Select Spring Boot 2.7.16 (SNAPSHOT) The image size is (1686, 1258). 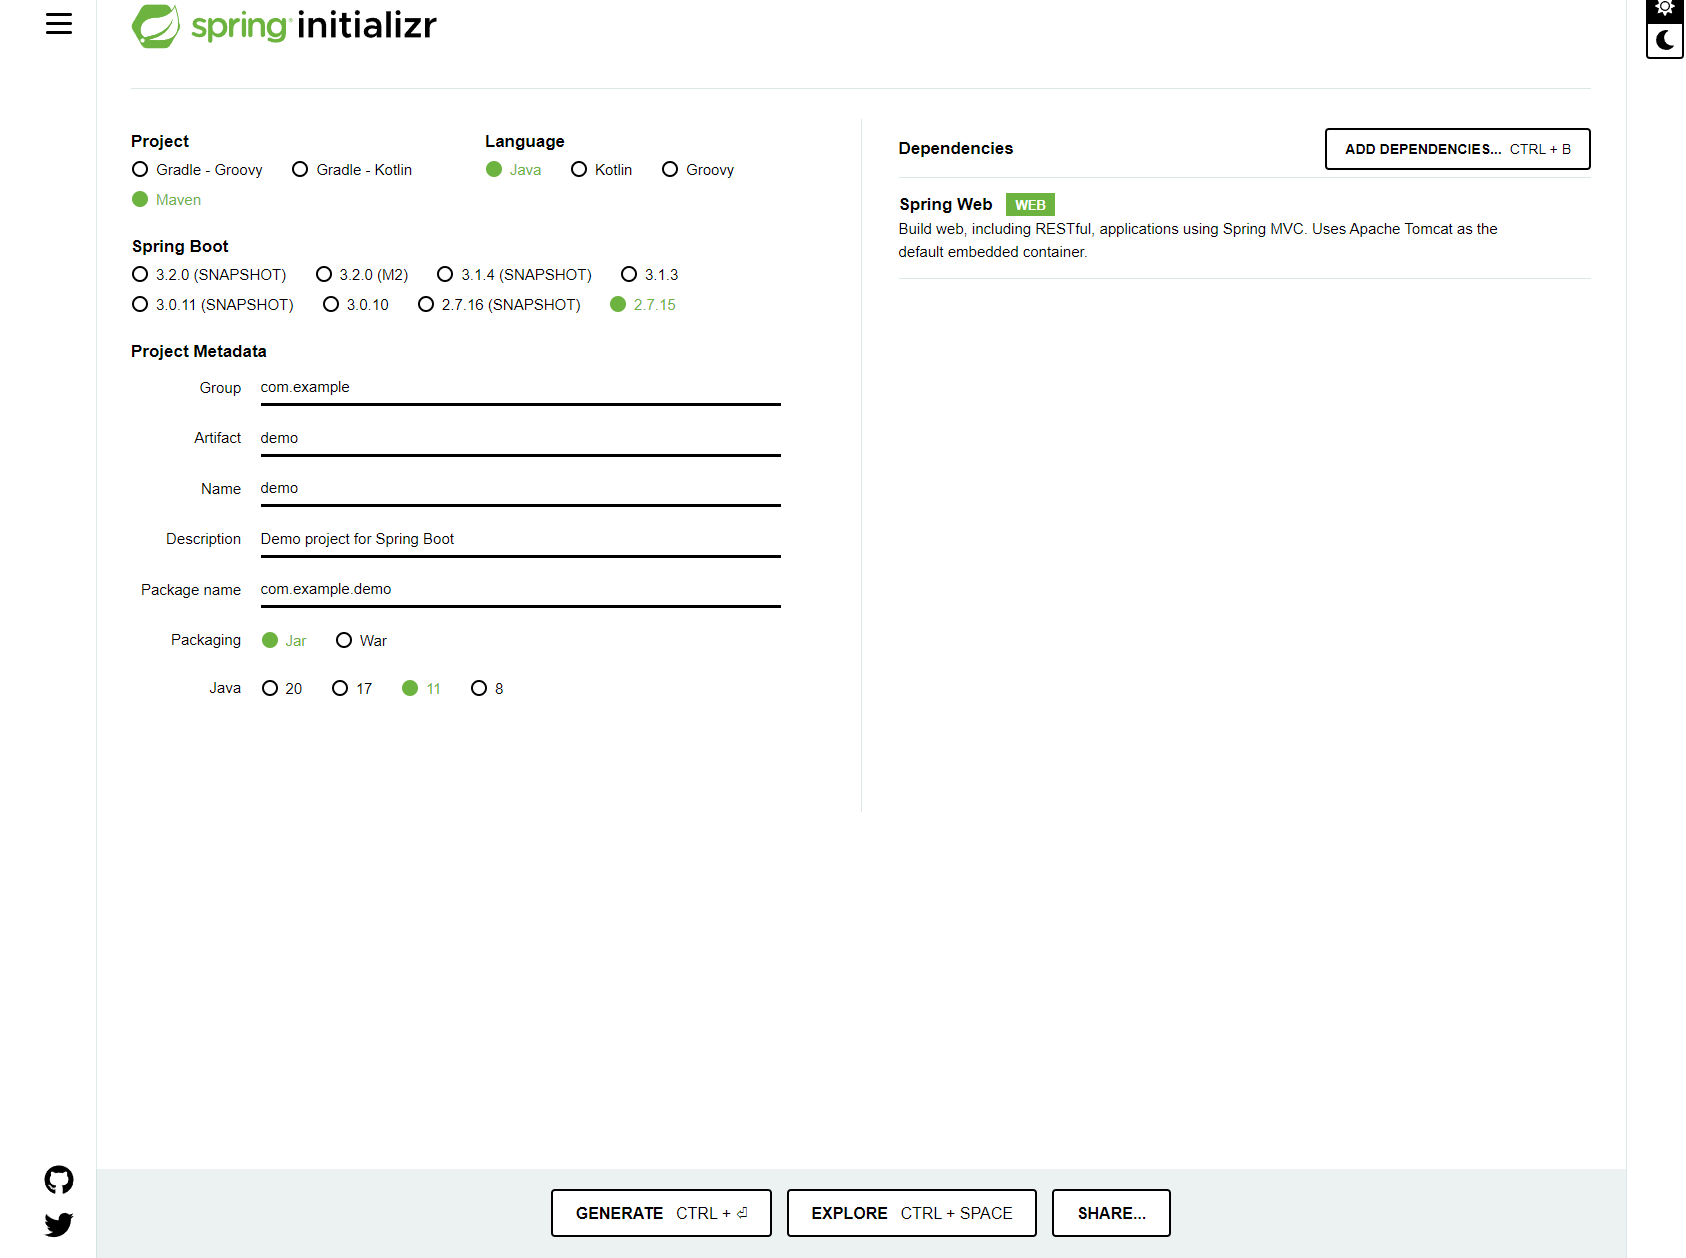point(499,305)
